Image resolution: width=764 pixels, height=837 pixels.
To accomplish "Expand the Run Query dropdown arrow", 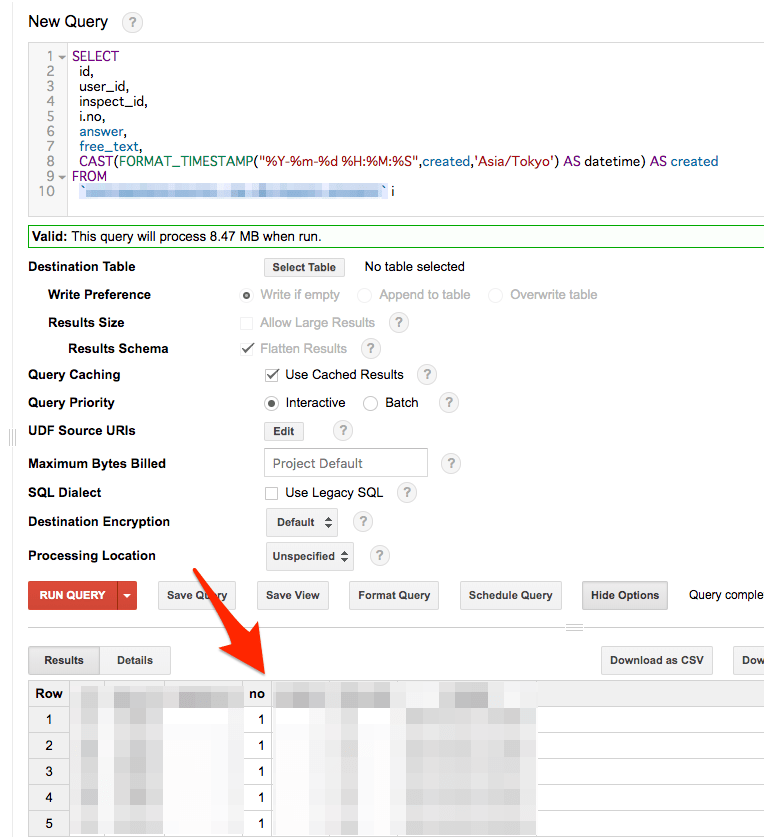I will (x=127, y=596).
